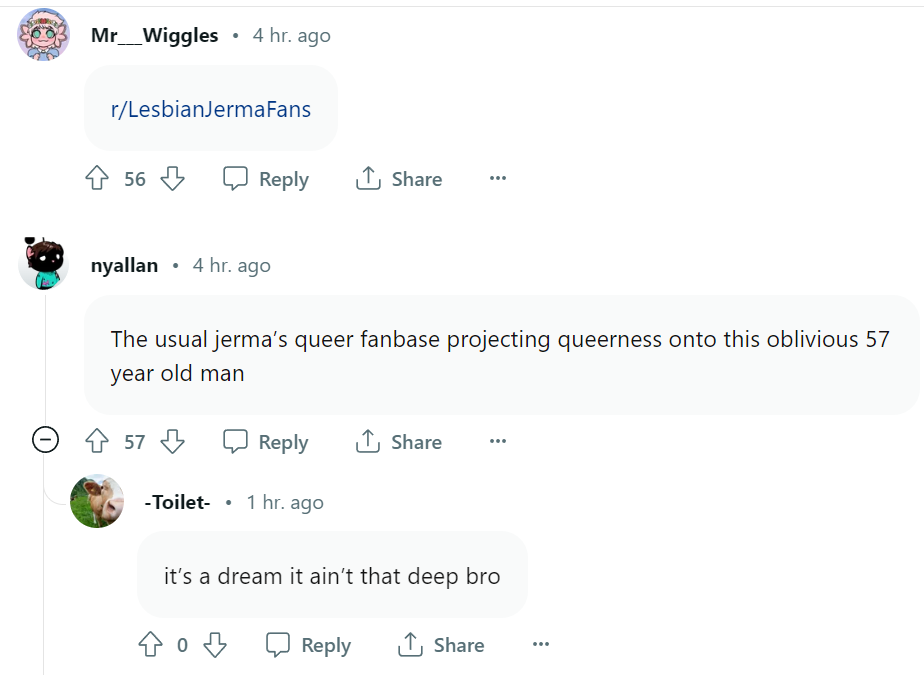Open more options on Mr__Wiggles' comment
Image resolution: width=924 pixels, height=675 pixels.
coord(498,178)
